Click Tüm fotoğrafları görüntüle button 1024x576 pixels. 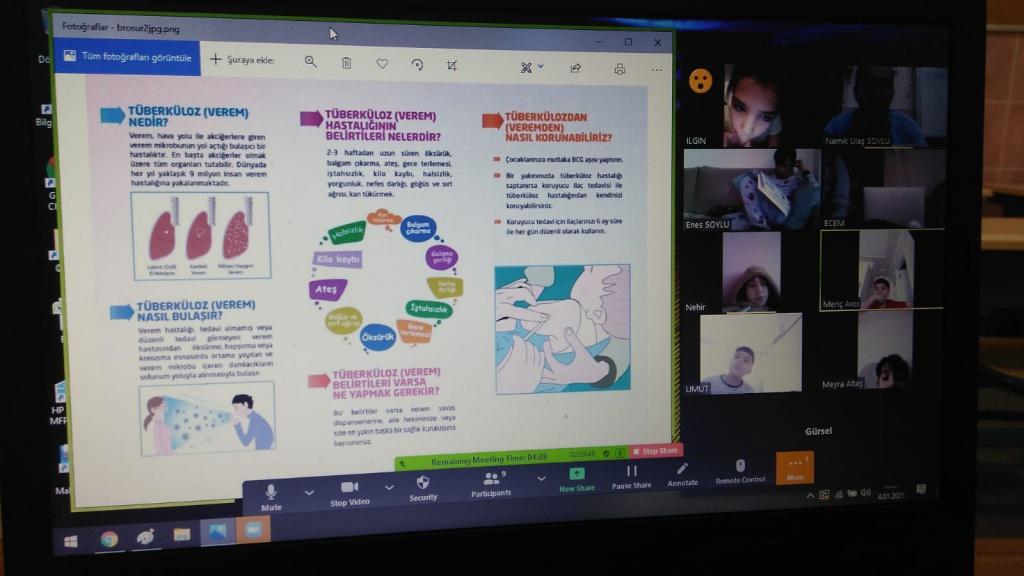pos(128,57)
